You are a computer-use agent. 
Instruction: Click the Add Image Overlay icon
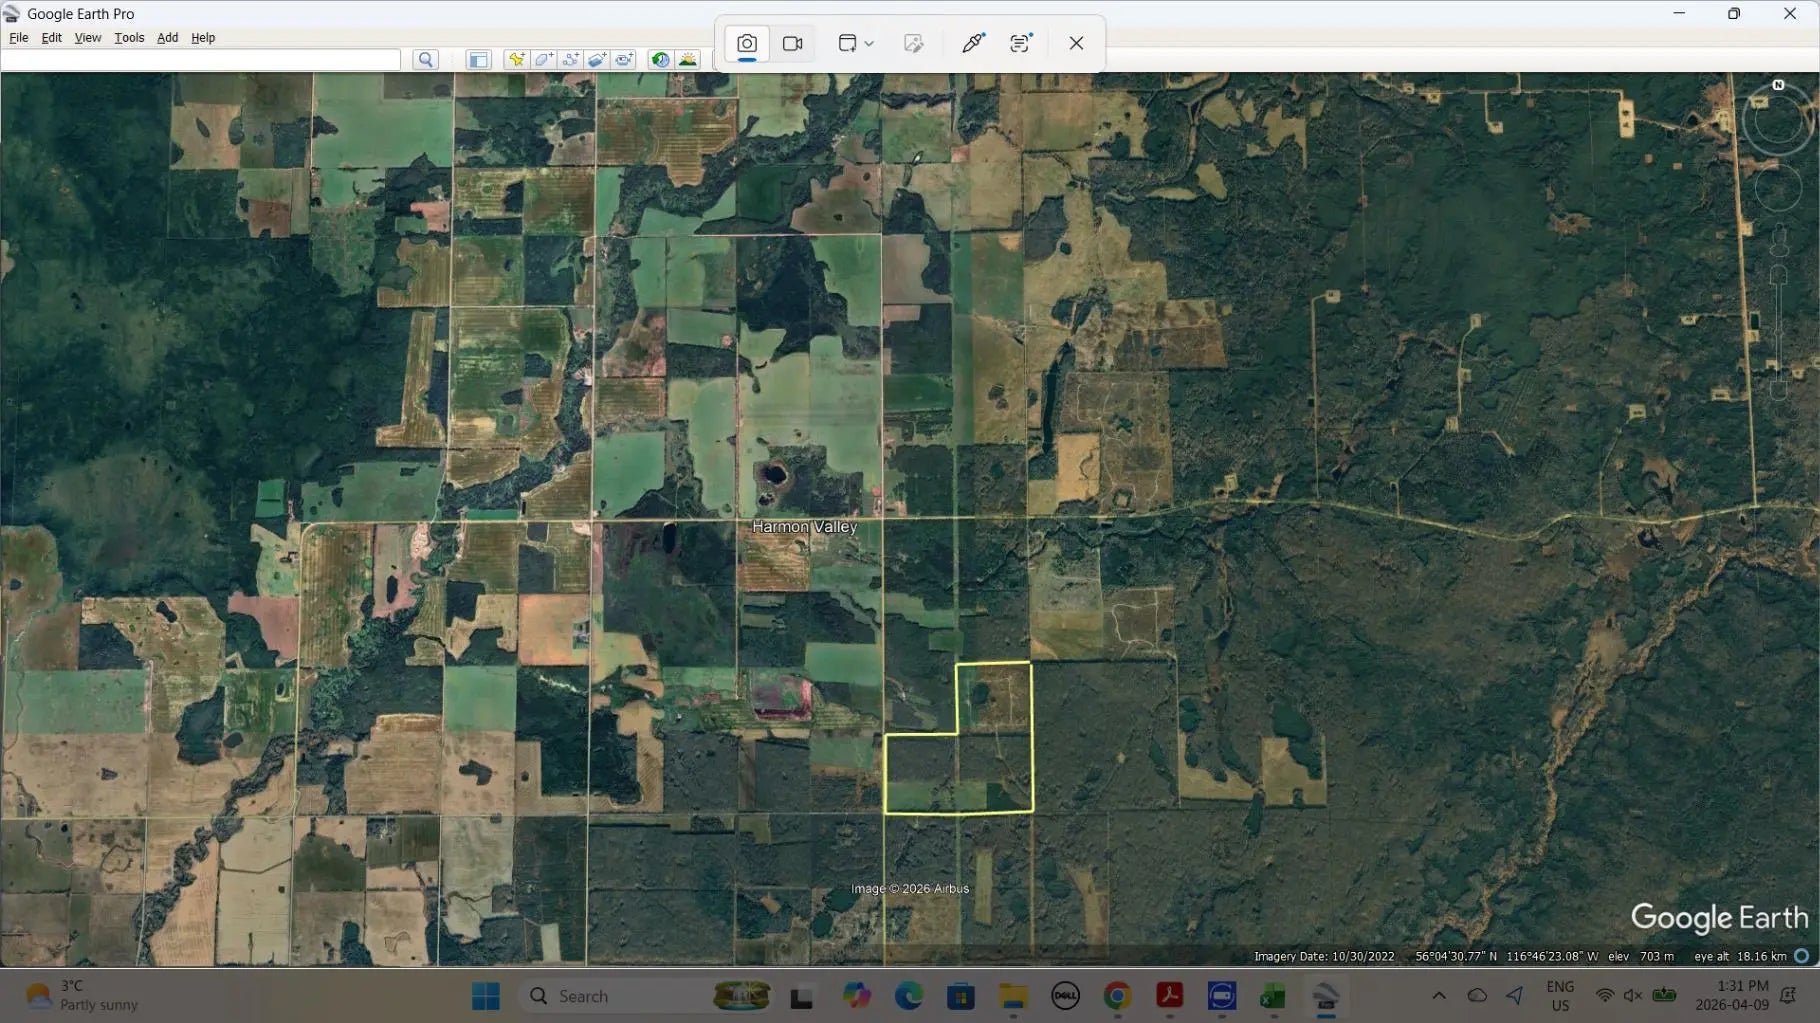pos(597,60)
